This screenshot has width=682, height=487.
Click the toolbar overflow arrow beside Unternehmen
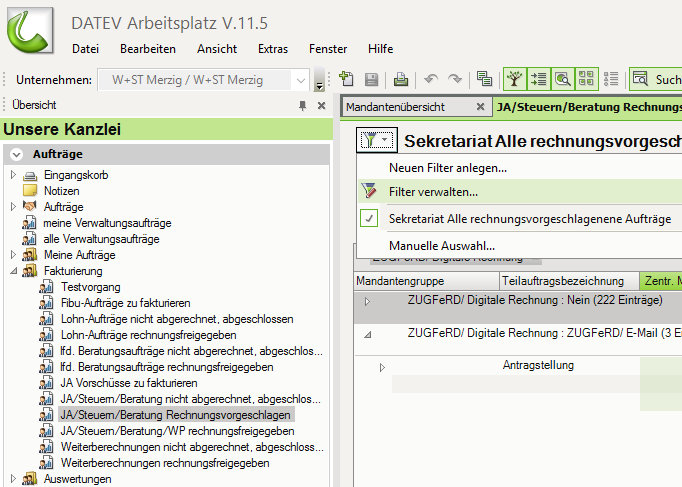(319, 80)
